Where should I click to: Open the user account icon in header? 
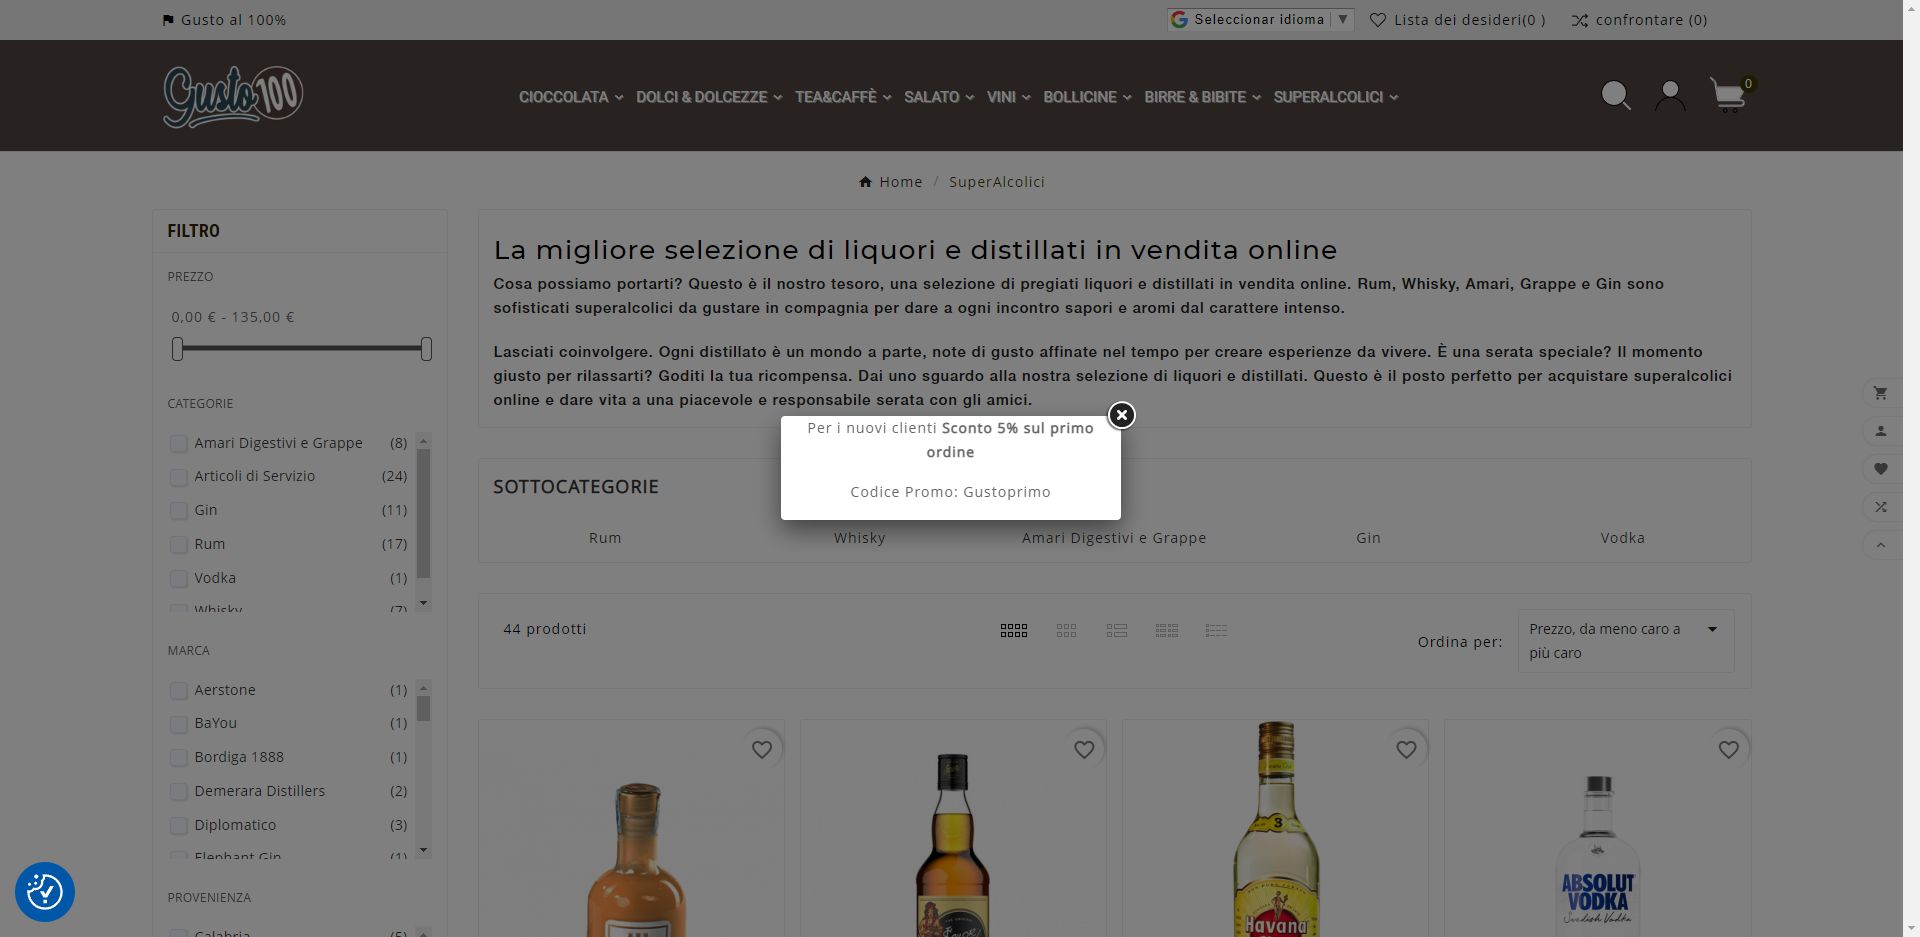pos(1669,96)
